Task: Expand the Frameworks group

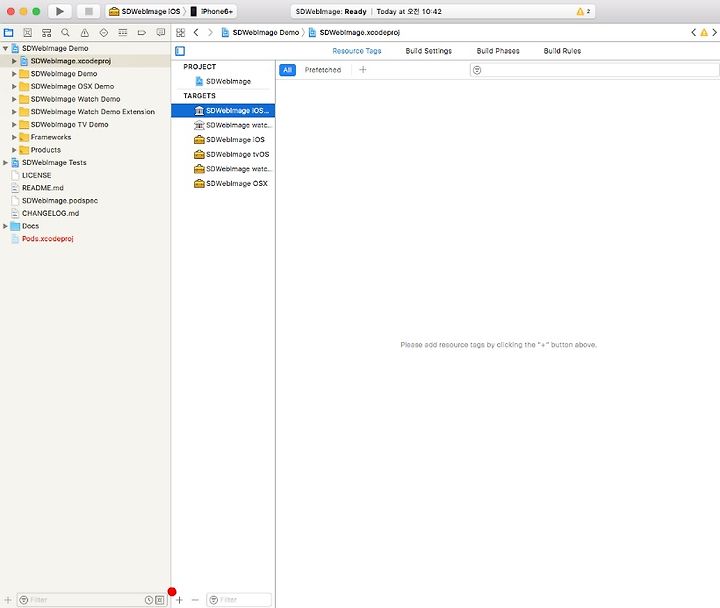Action: pos(14,137)
